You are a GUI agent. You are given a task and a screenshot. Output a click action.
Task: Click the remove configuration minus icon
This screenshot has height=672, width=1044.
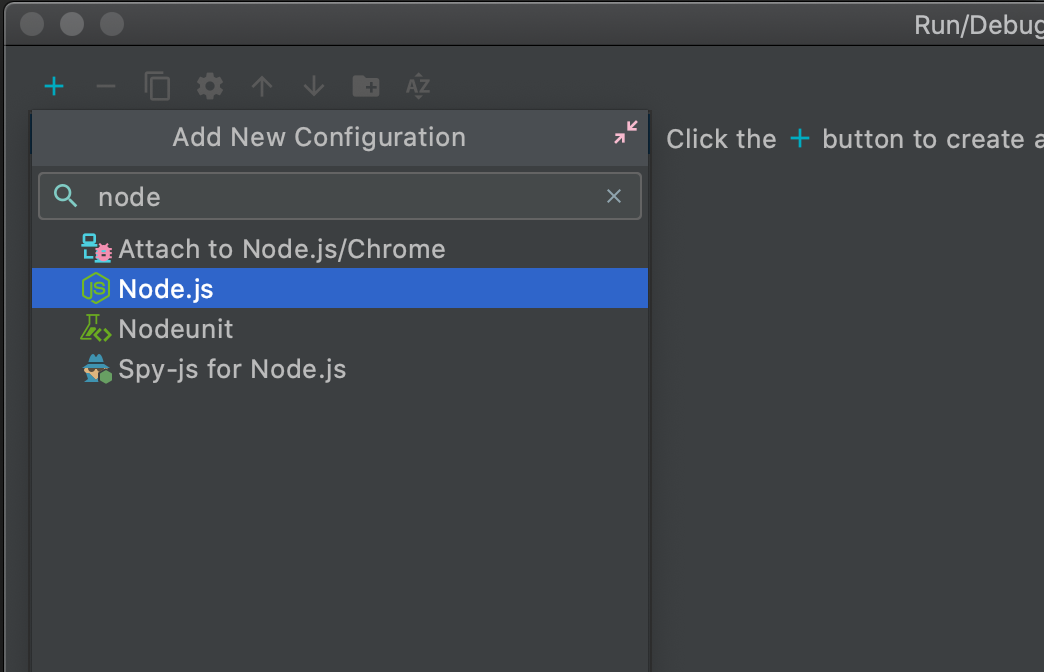(106, 86)
